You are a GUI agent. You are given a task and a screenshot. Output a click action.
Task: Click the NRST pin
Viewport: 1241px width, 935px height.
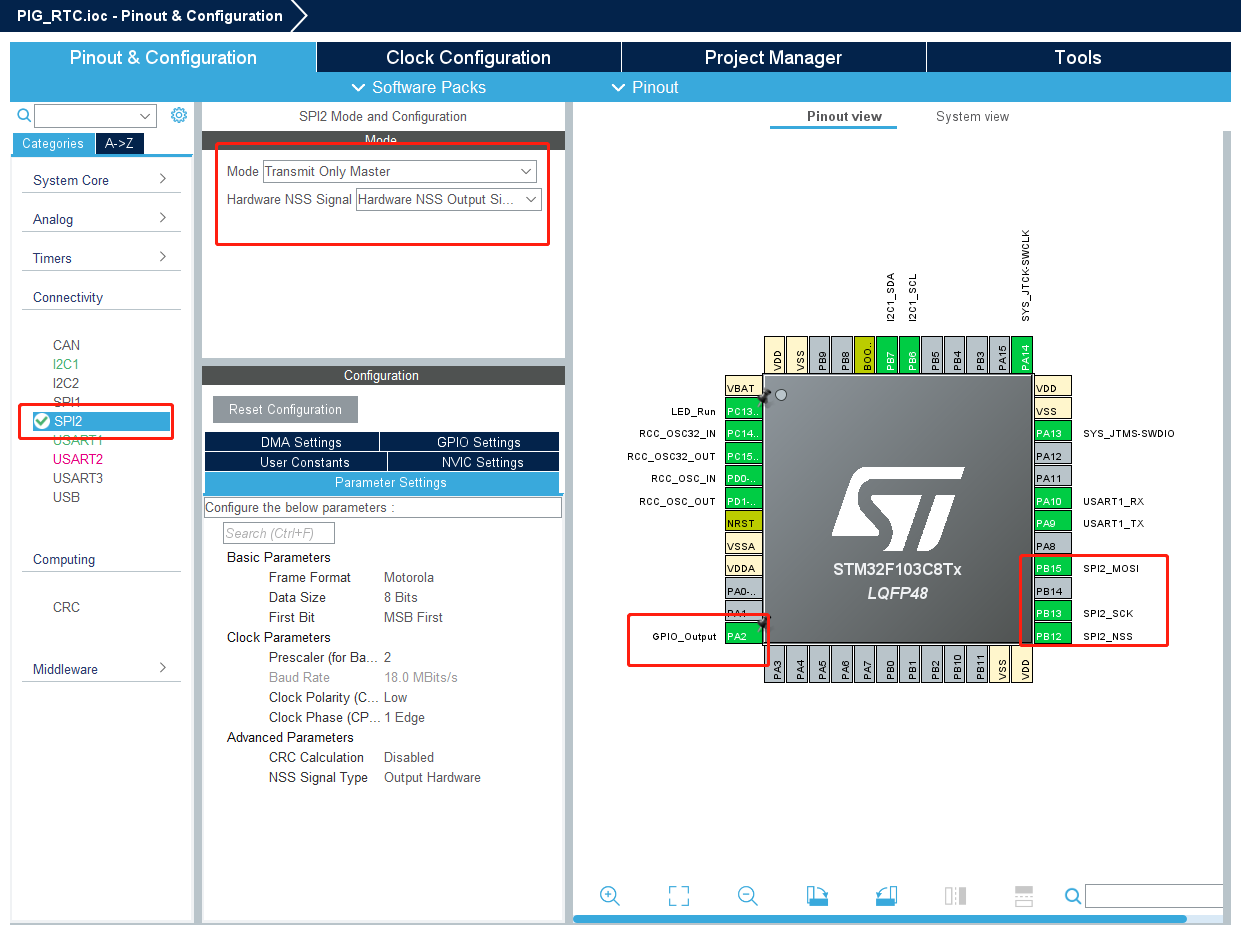coord(744,522)
